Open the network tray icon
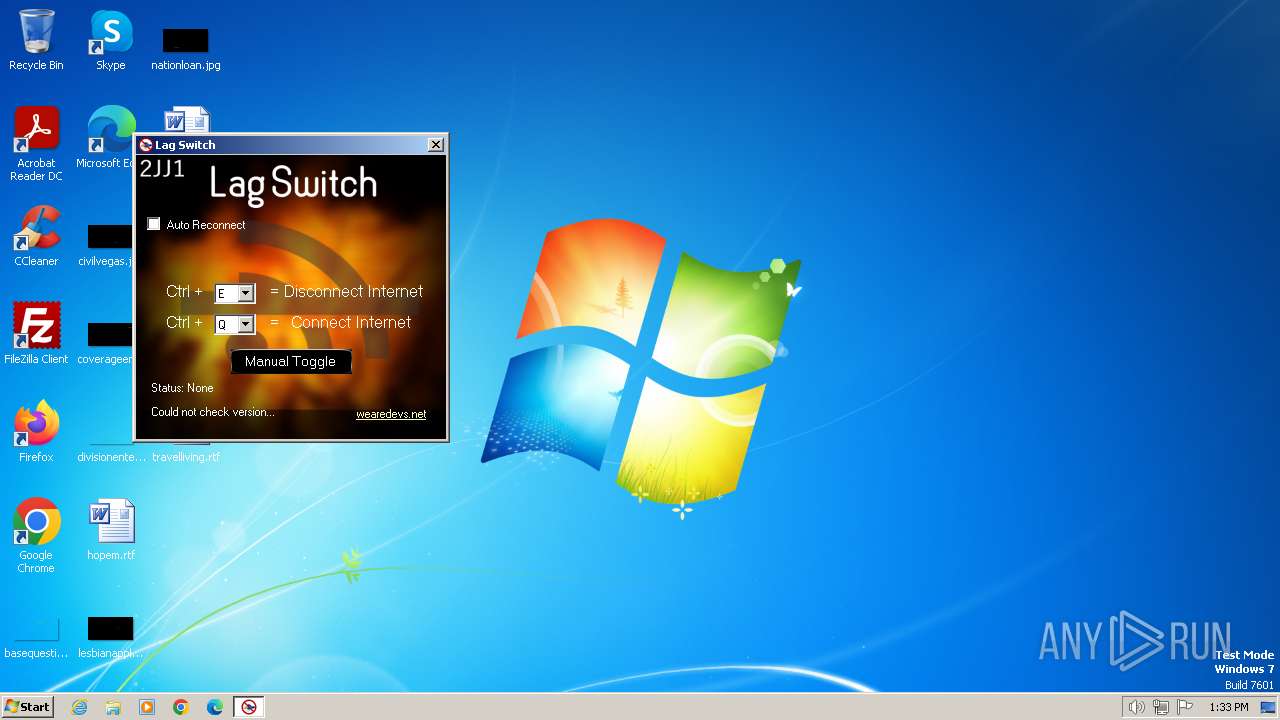The width and height of the screenshot is (1280, 720). 1161,707
